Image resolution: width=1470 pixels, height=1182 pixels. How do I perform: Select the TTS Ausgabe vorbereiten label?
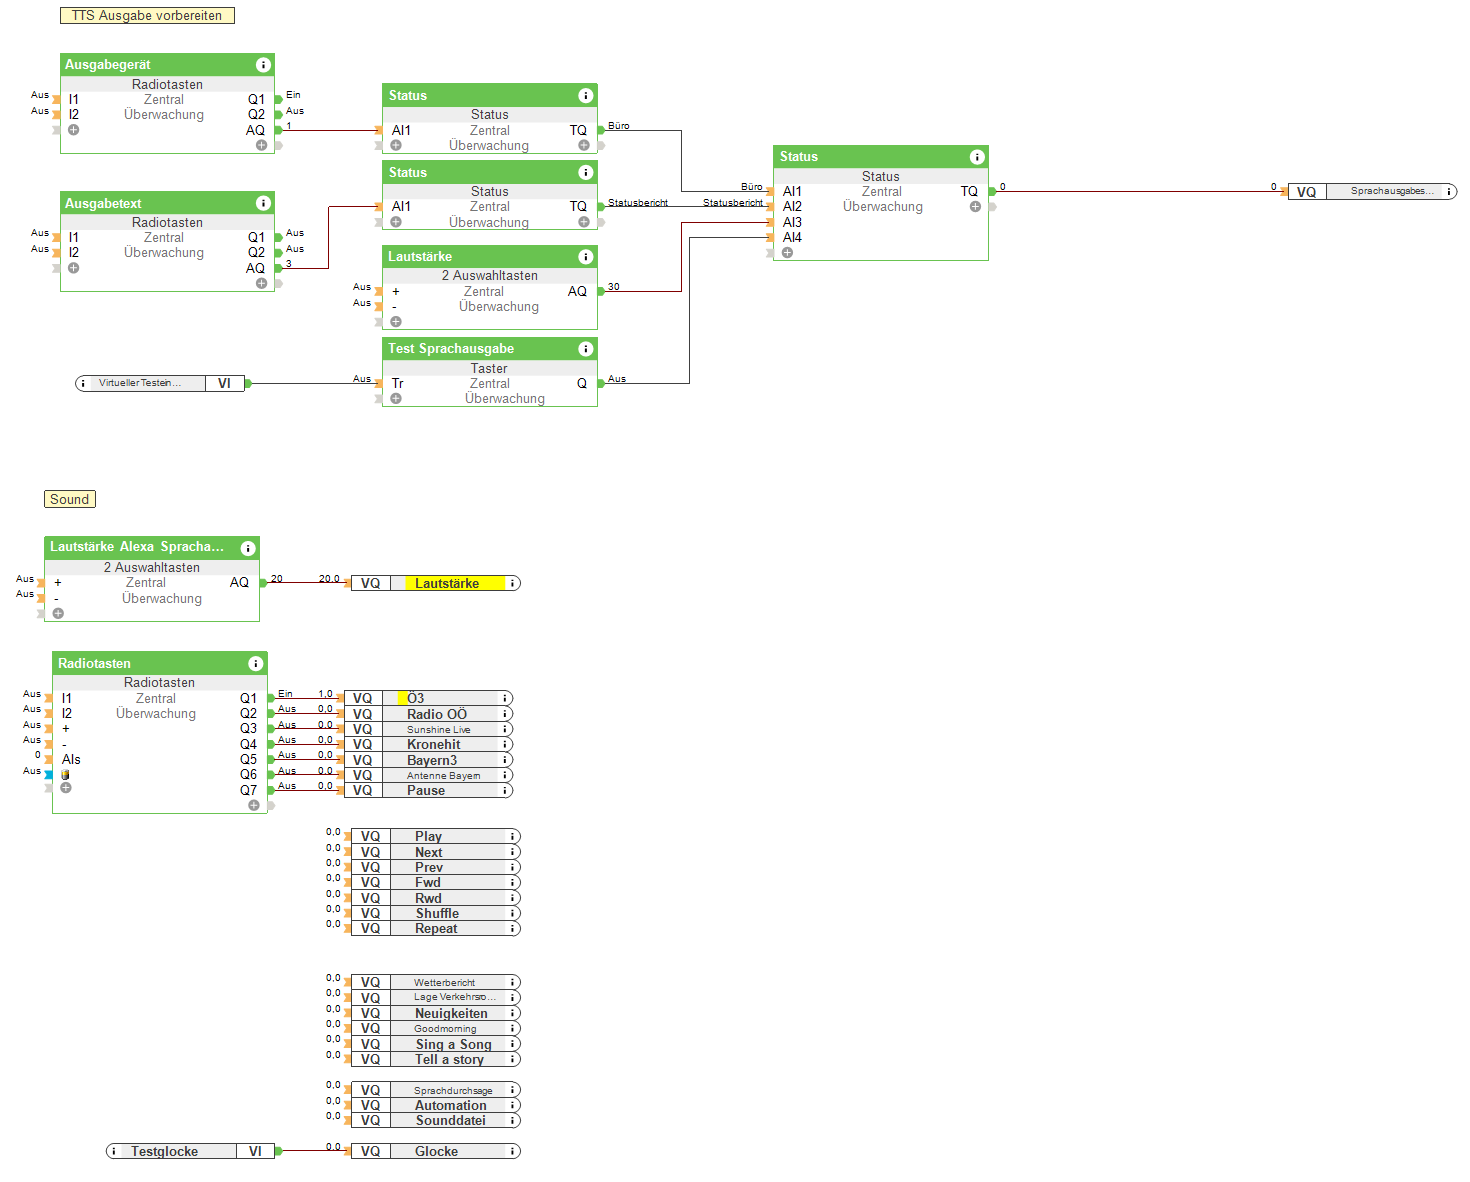point(147,16)
